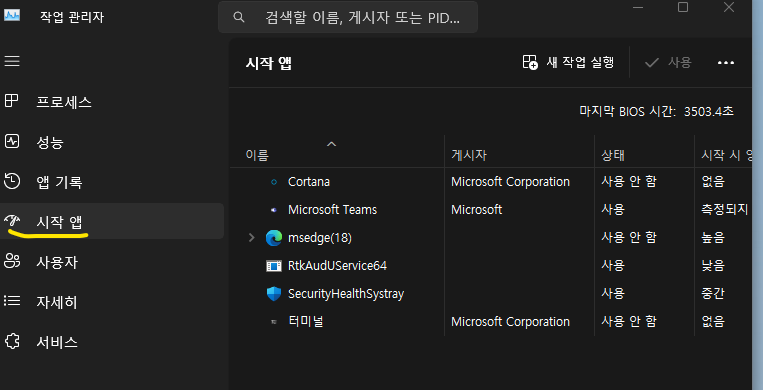Go to the 사용자 page
The image size is (763, 390).
(112, 262)
